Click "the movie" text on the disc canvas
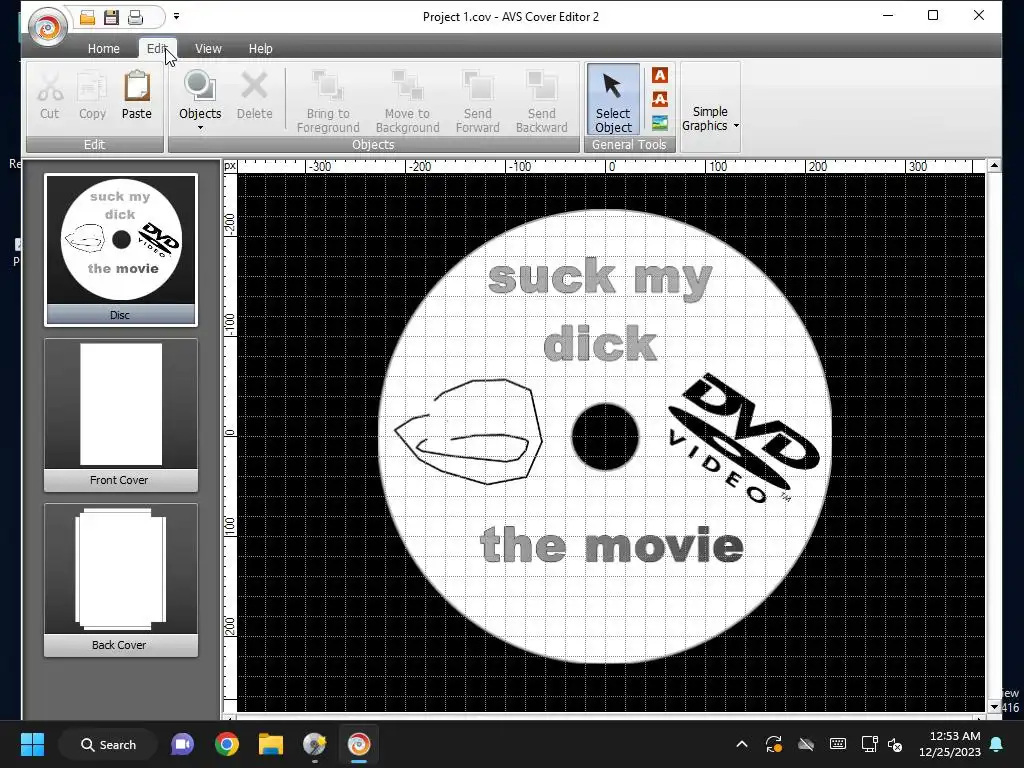The image size is (1024, 768). (x=611, y=545)
